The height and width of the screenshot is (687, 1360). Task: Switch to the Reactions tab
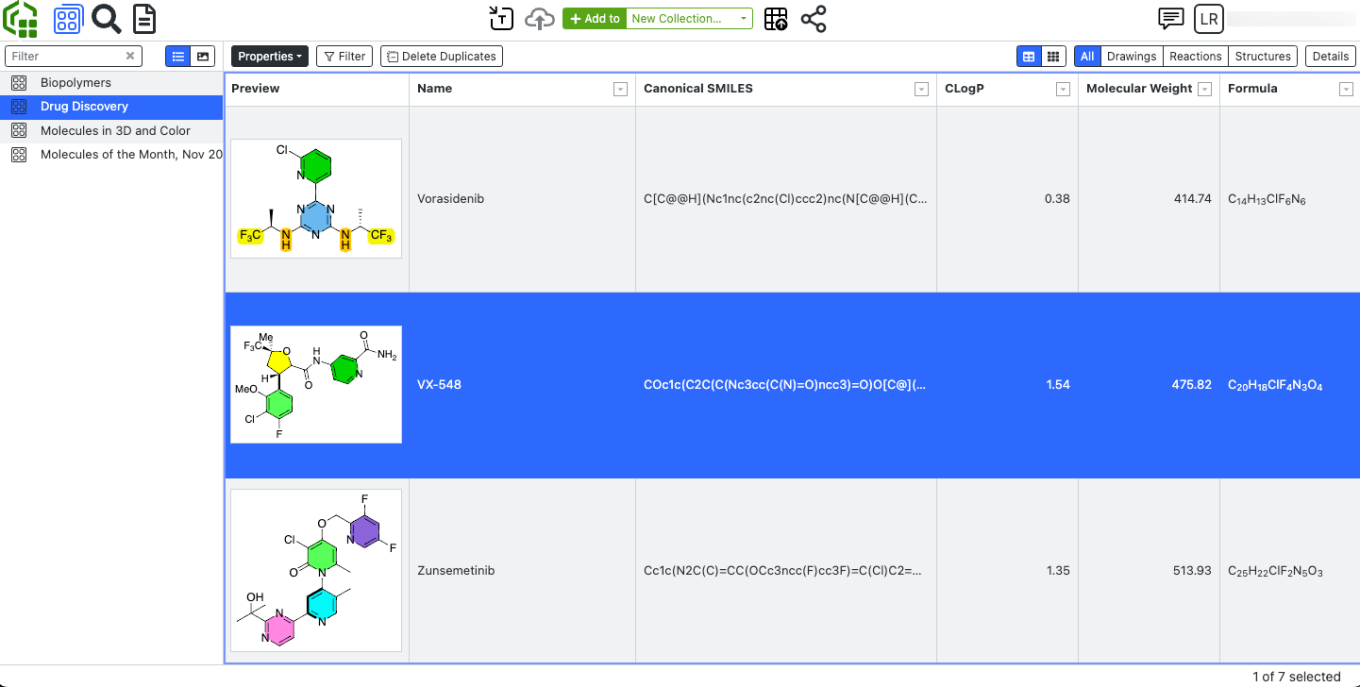click(x=1195, y=56)
